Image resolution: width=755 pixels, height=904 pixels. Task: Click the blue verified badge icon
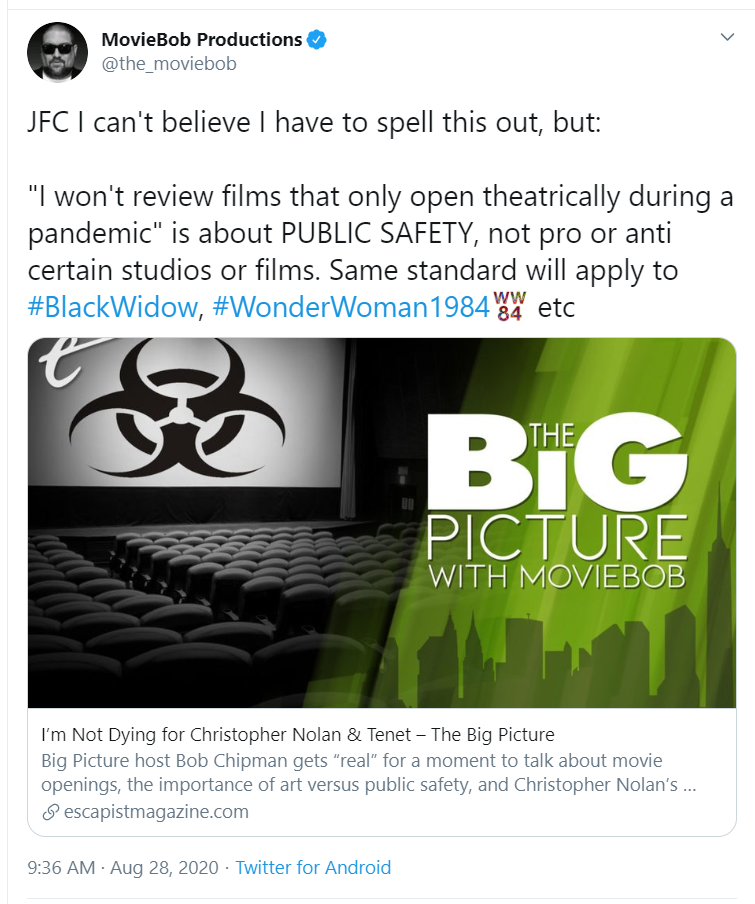[x=316, y=40]
